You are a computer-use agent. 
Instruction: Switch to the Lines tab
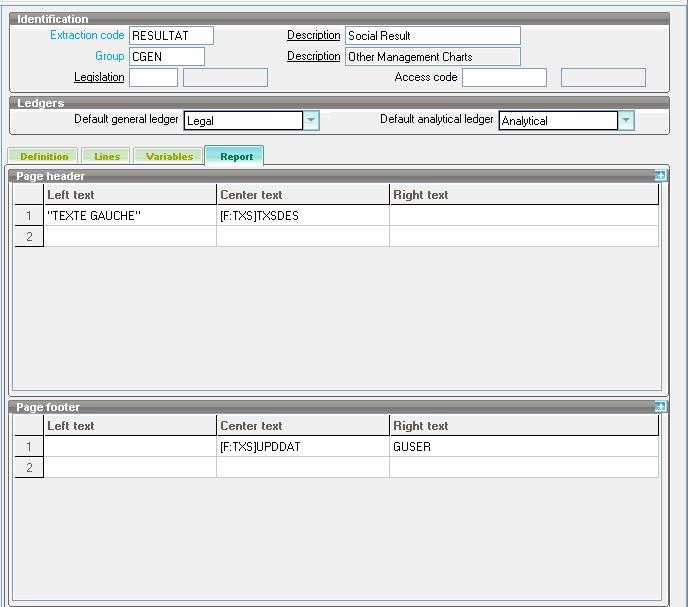tap(107, 157)
